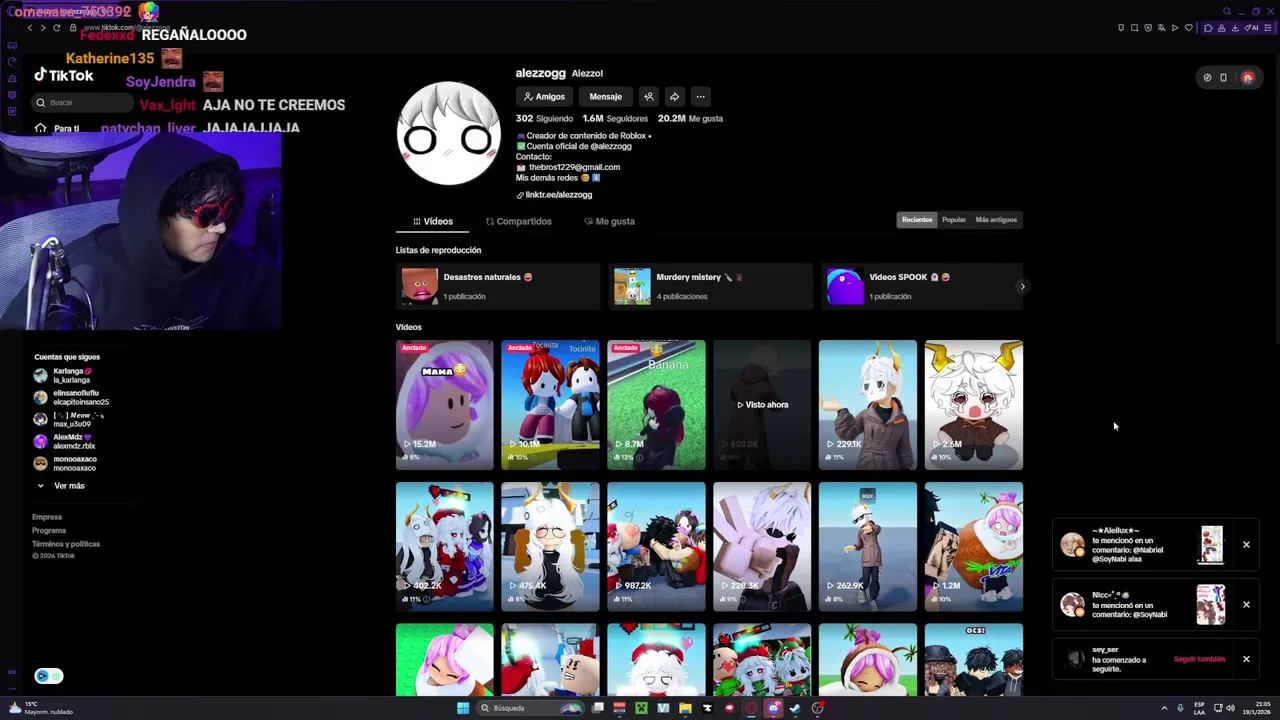Expand the Programa footer section
The image size is (1280, 720).
tap(49, 531)
